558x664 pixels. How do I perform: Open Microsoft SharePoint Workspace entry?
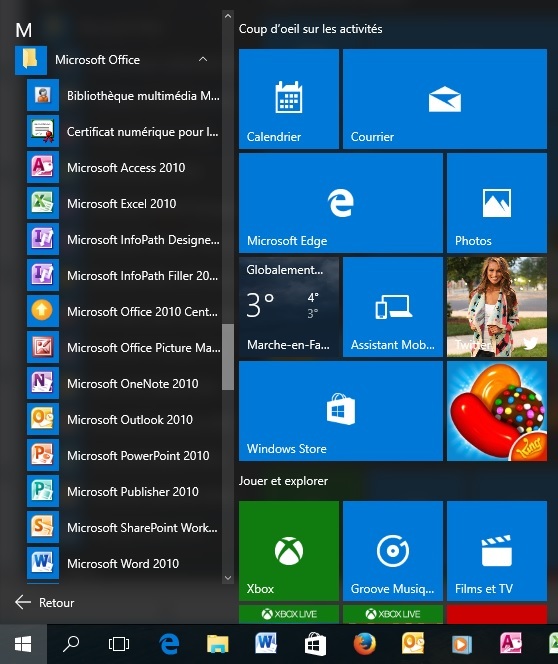[x=124, y=528]
